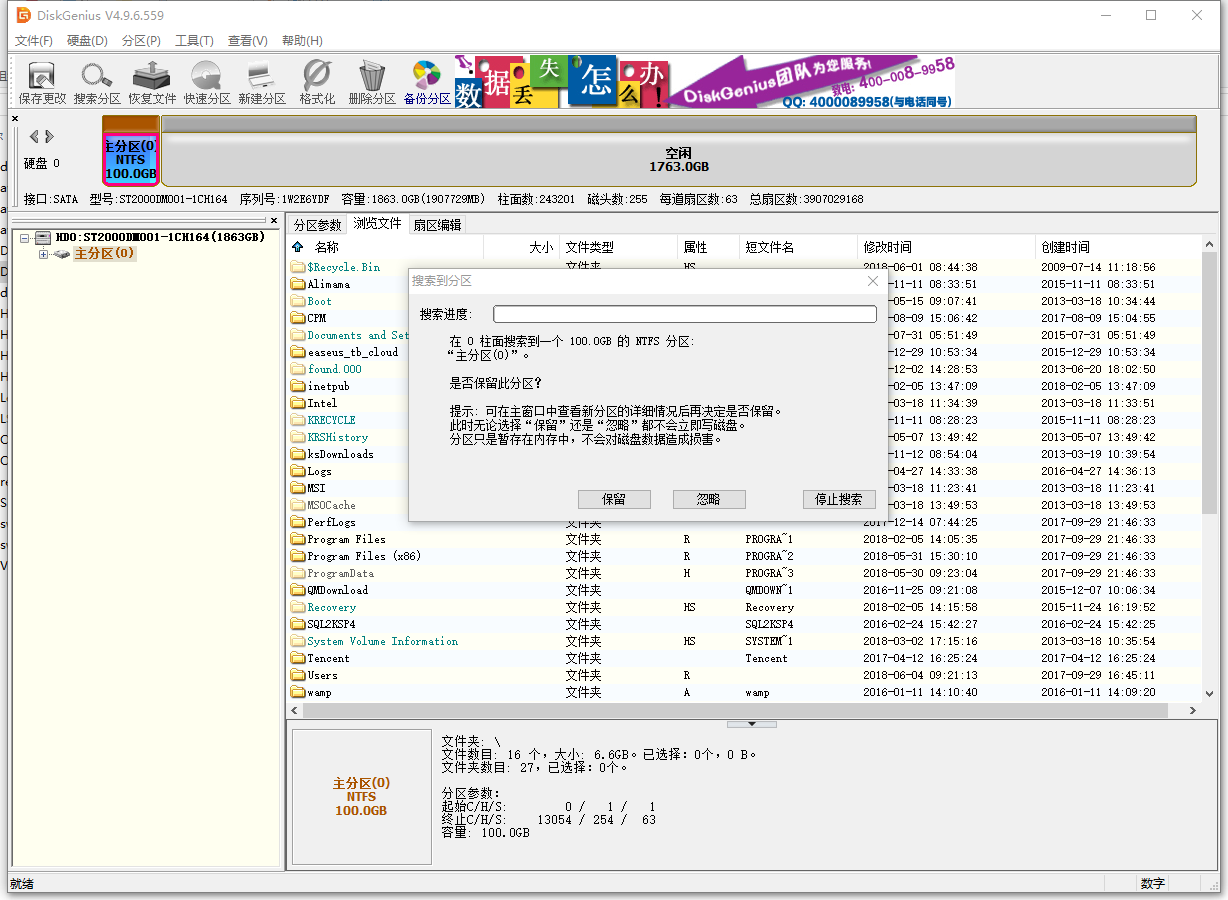Open the 工具(T) menu
1228x900 pixels.
click(x=194, y=41)
